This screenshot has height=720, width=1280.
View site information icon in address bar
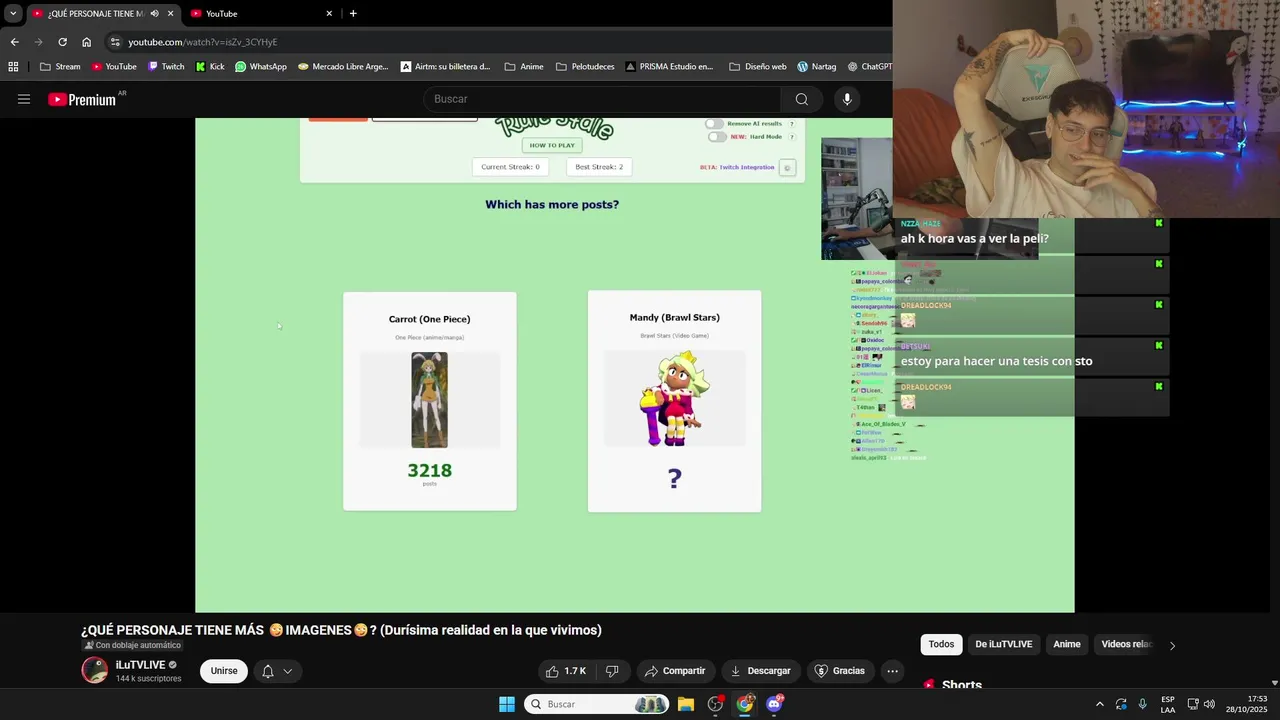[115, 42]
